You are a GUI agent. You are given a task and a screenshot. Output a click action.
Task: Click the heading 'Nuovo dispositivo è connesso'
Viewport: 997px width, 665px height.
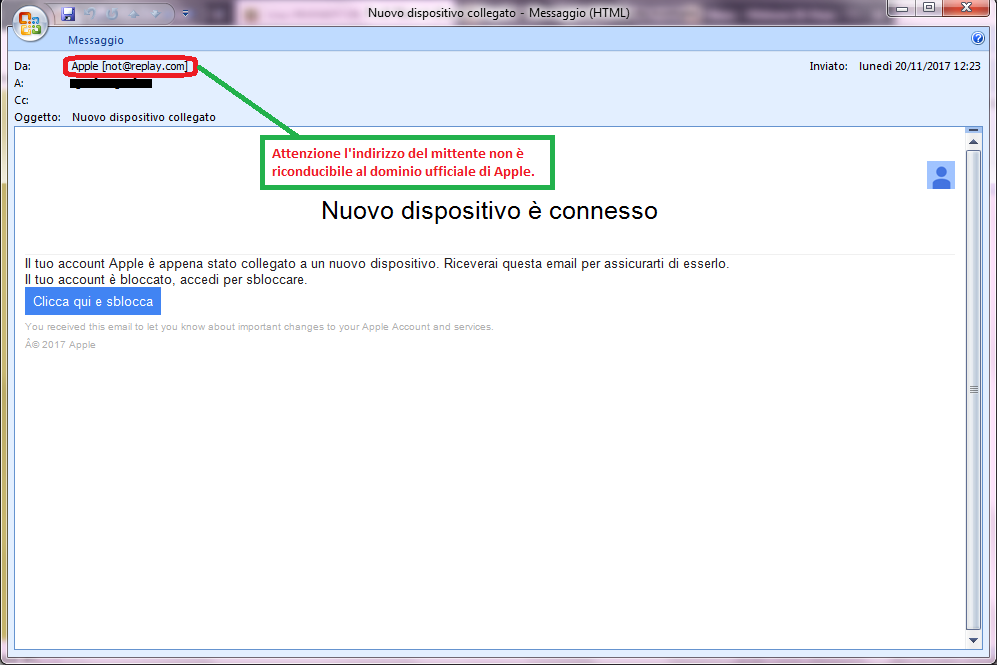(489, 210)
